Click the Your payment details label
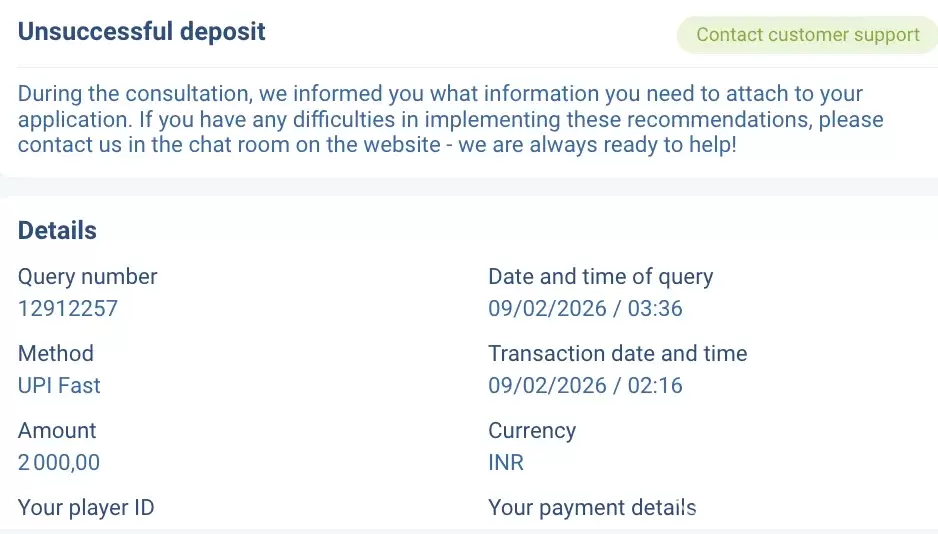Image resolution: width=938 pixels, height=534 pixels. point(592,507)
